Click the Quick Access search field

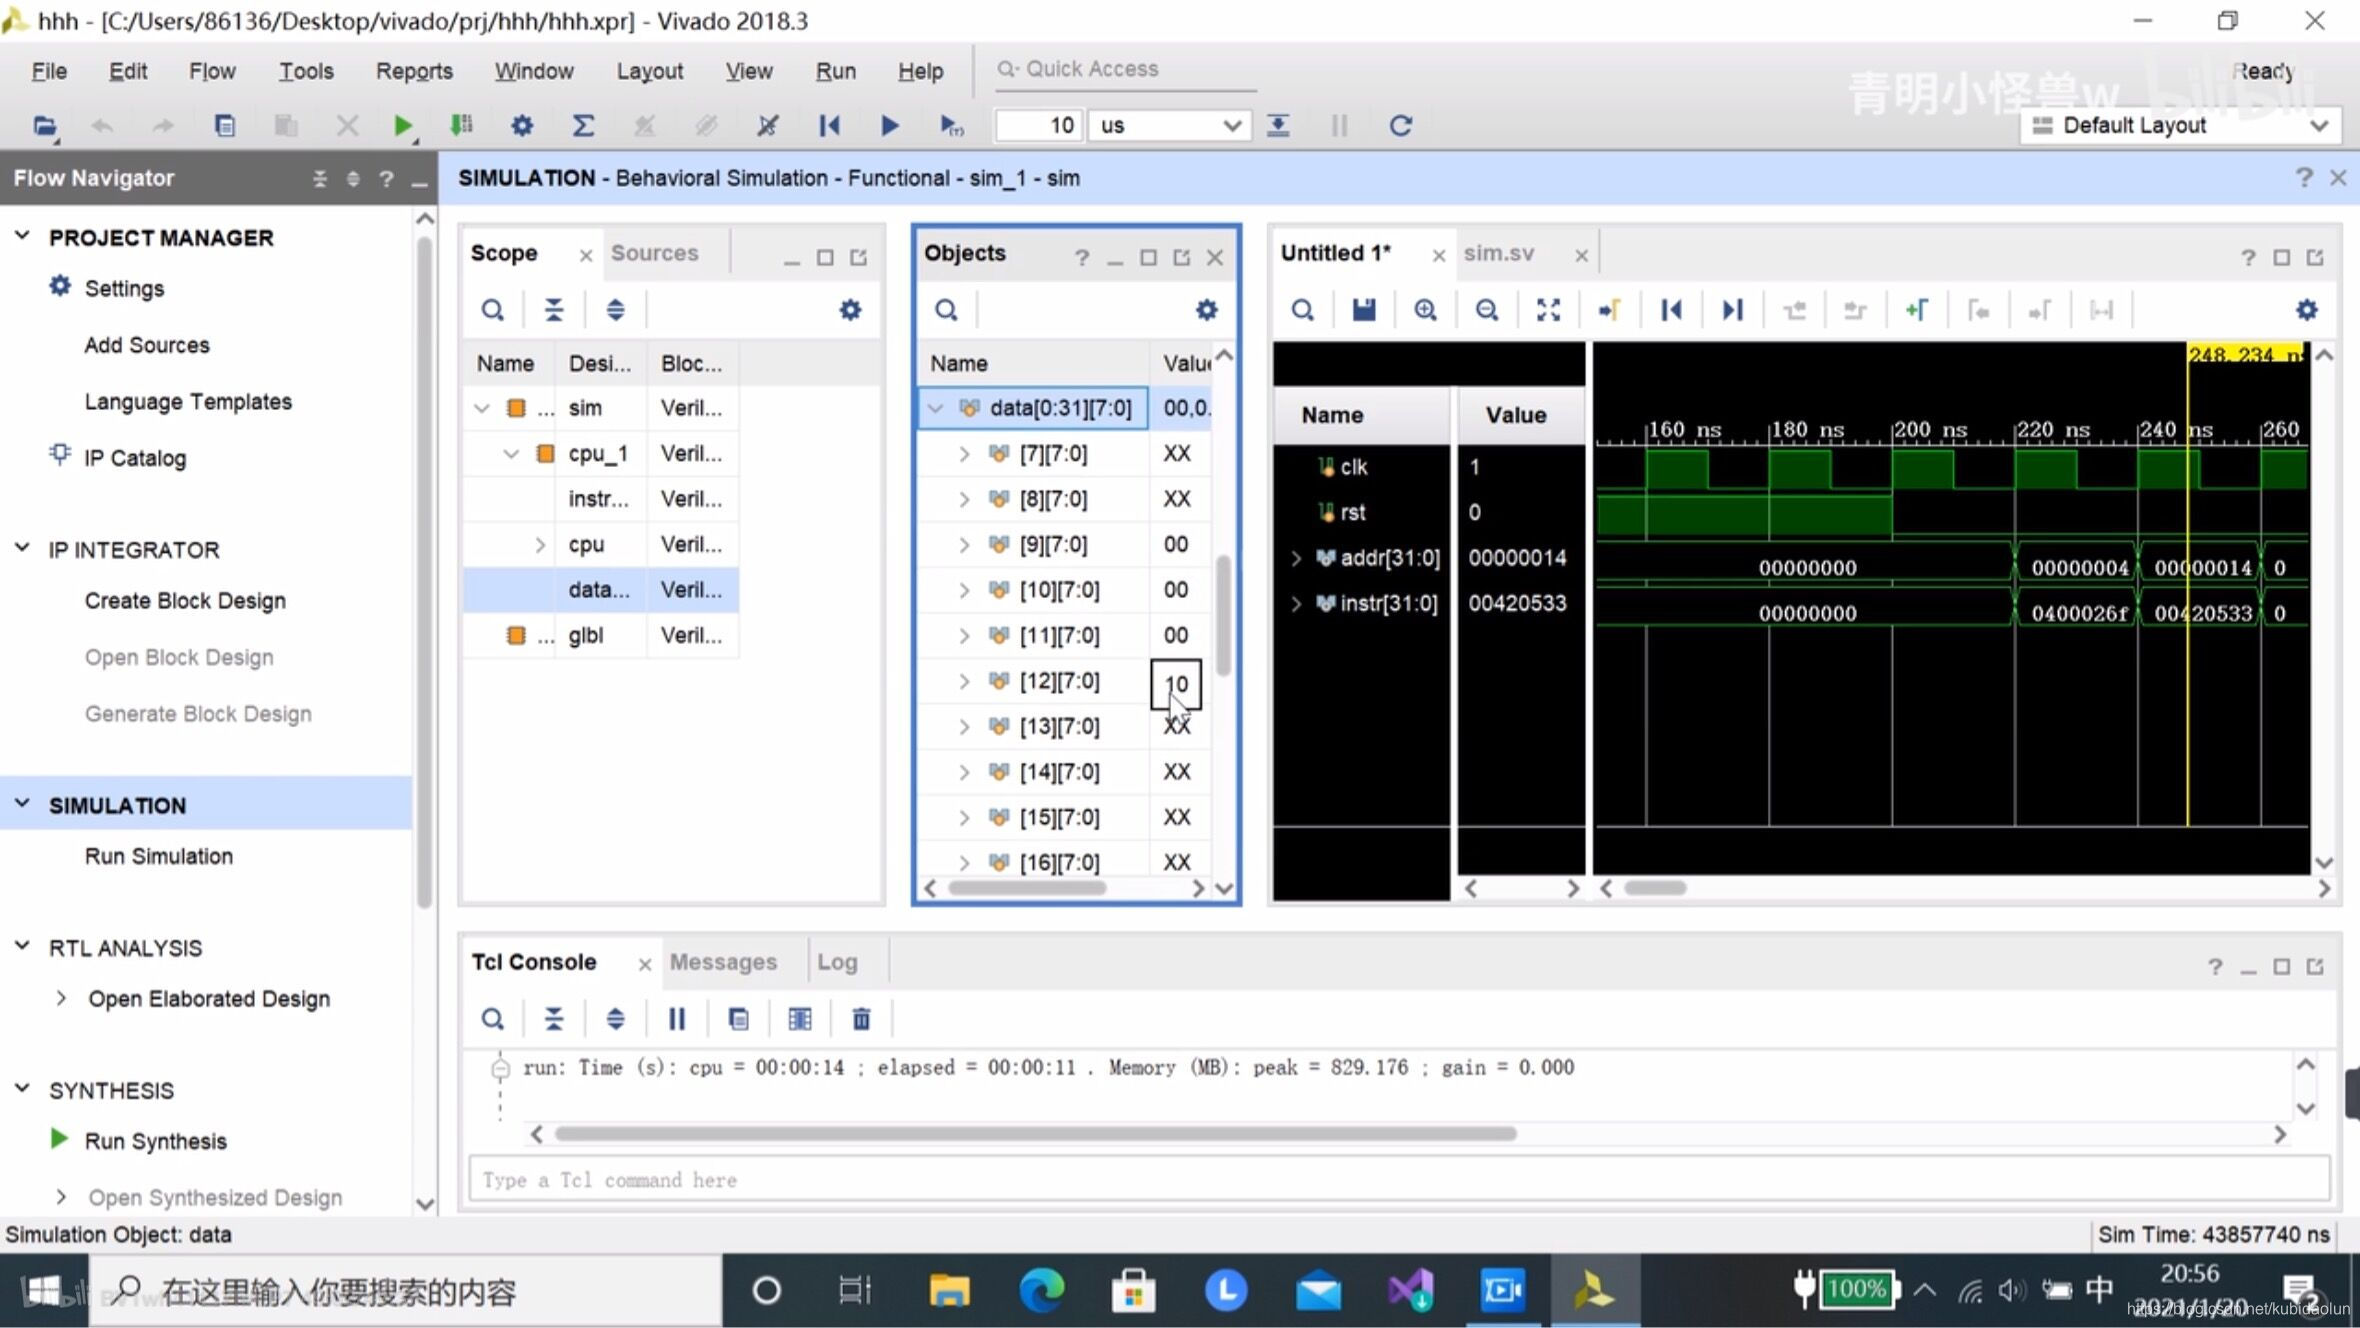[x=1125, y=69]
